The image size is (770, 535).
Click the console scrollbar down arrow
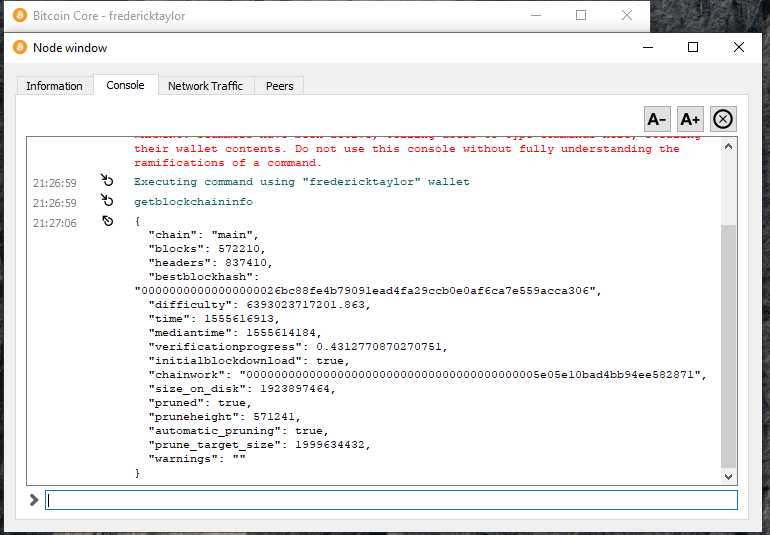point(729,476)
